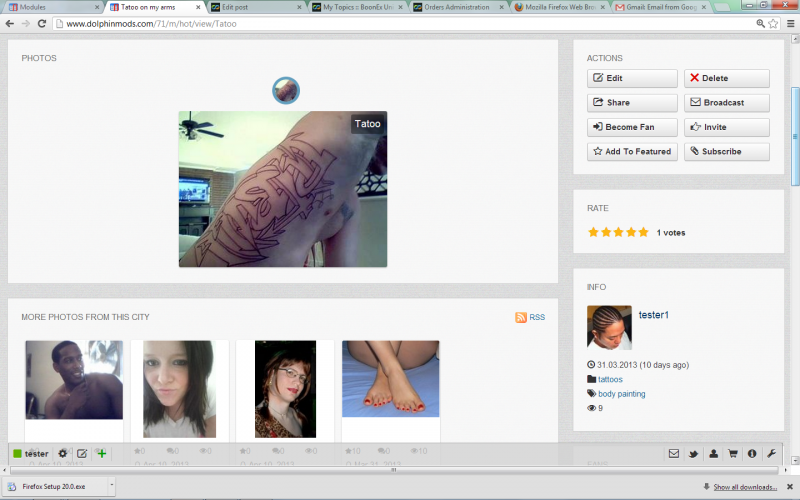Click the Share button
The width and height of the screenshot is (800, 500).
[632, 103]
